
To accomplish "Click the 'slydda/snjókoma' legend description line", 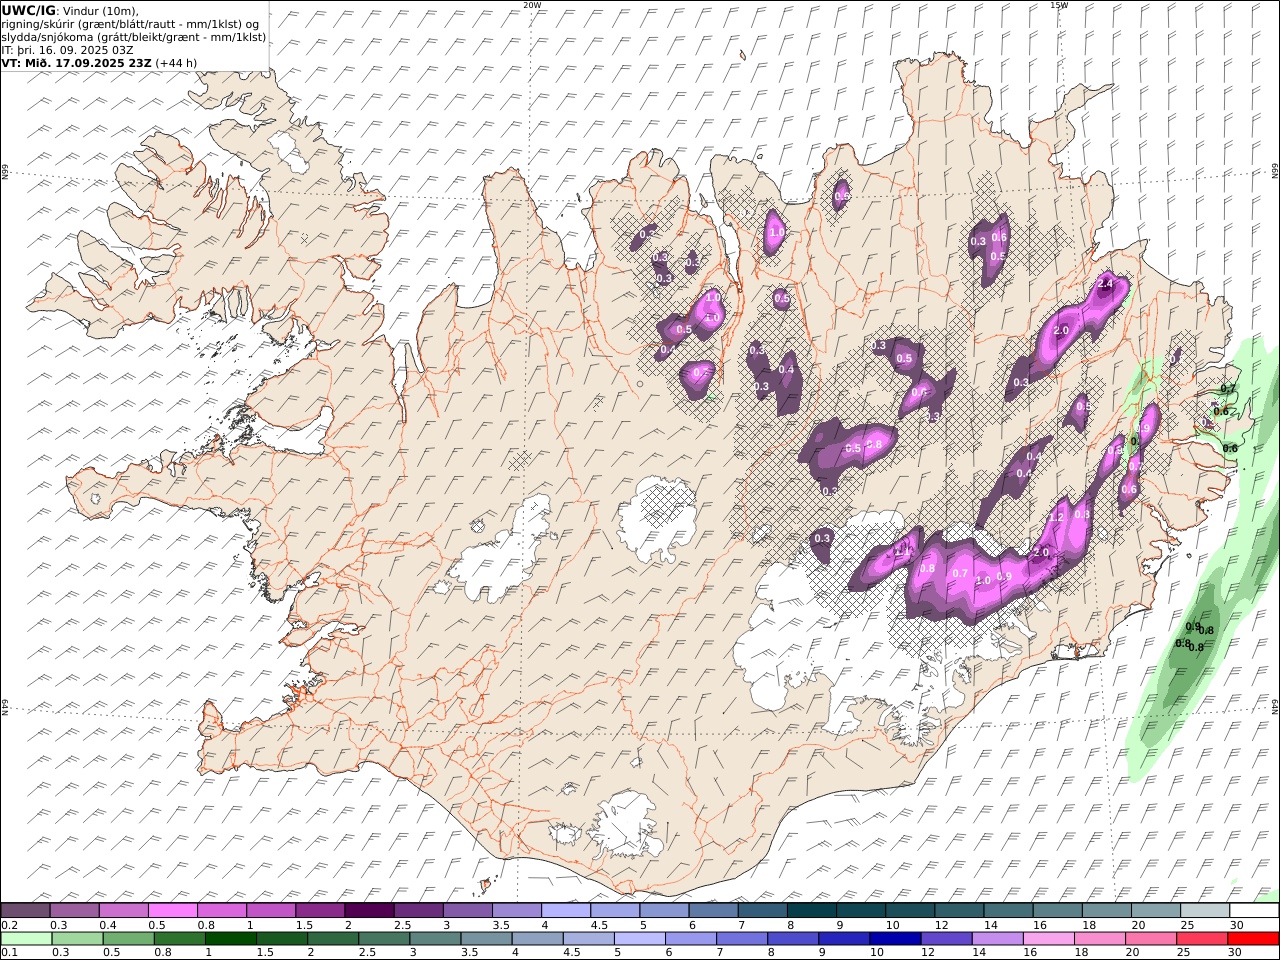I will [x=134, y=37].
